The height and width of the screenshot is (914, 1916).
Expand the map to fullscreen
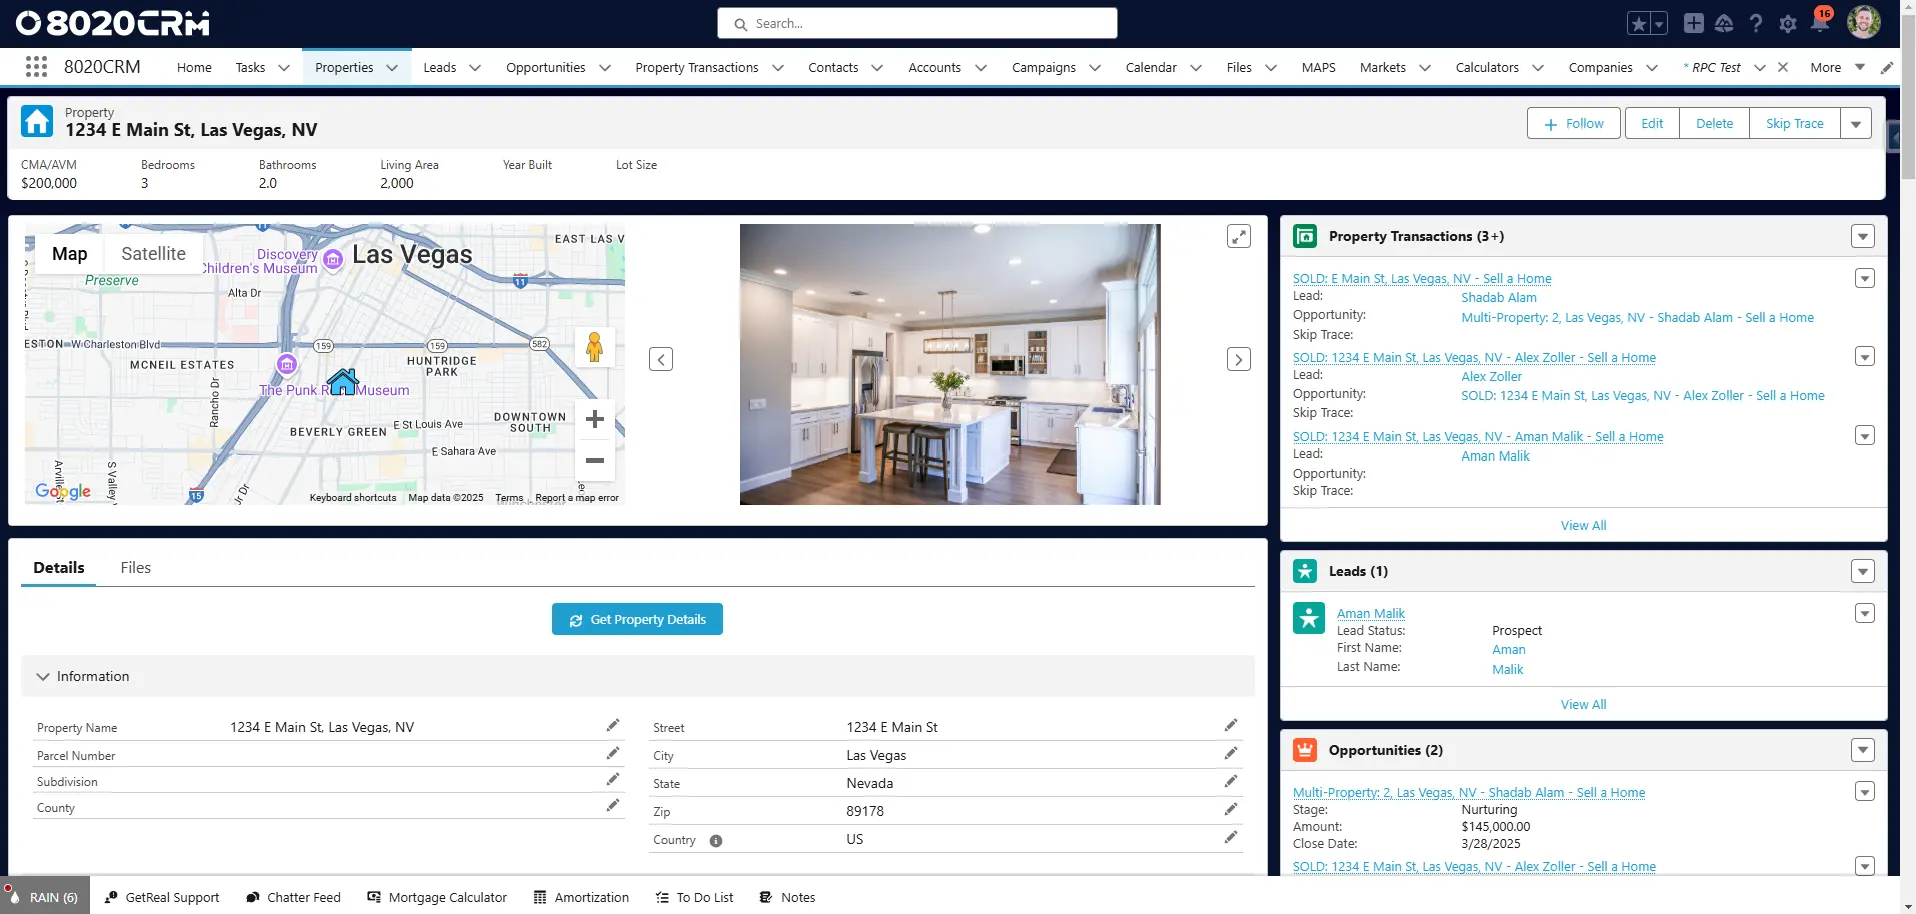[x=1239, y=236]
